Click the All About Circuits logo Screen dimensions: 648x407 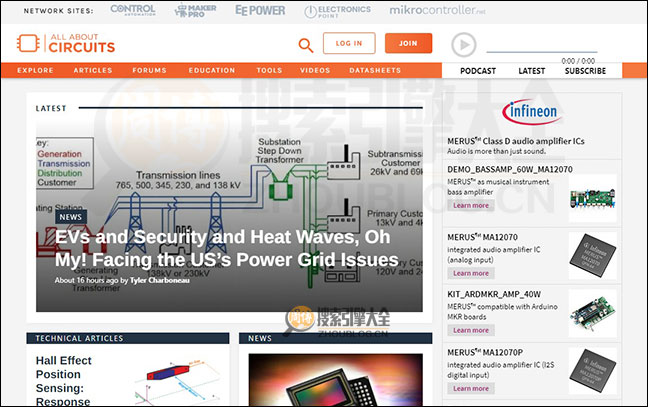pos(67,44)
